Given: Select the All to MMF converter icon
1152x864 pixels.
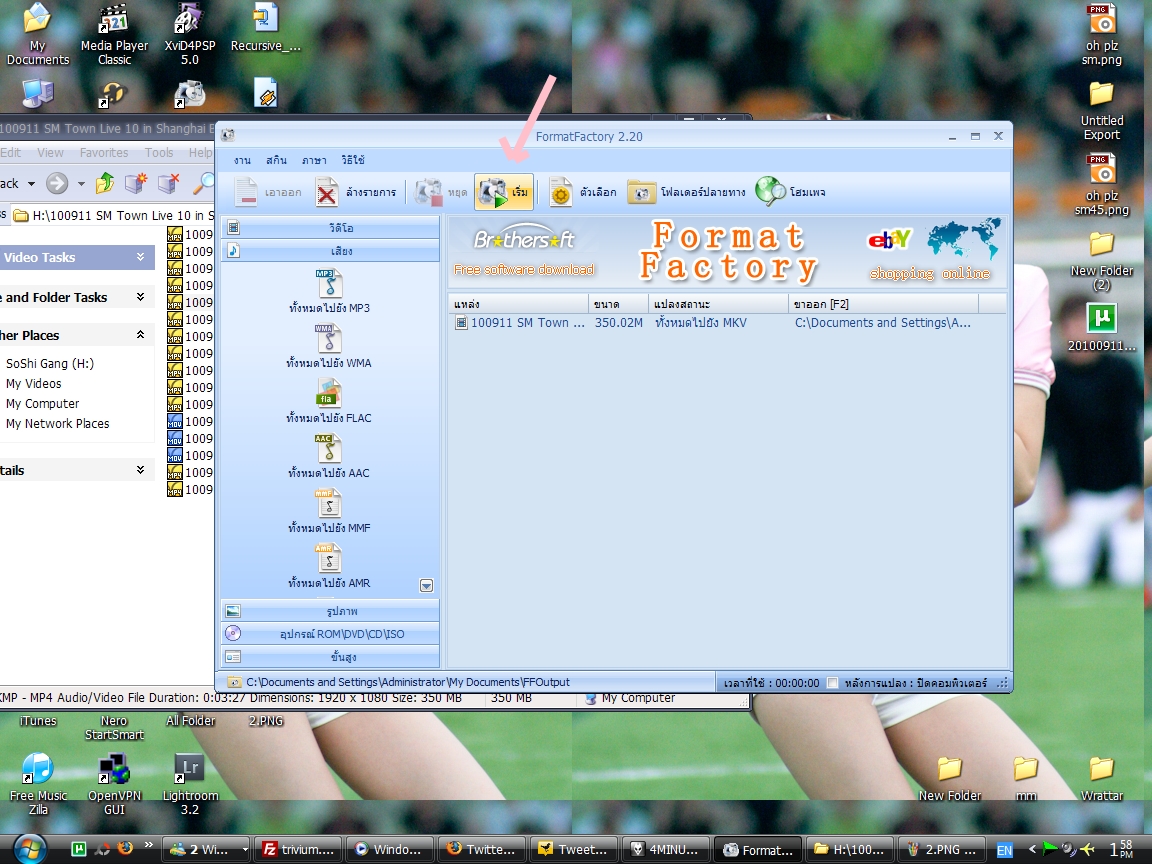Looking at the screenshot, I should click(329, 503).
